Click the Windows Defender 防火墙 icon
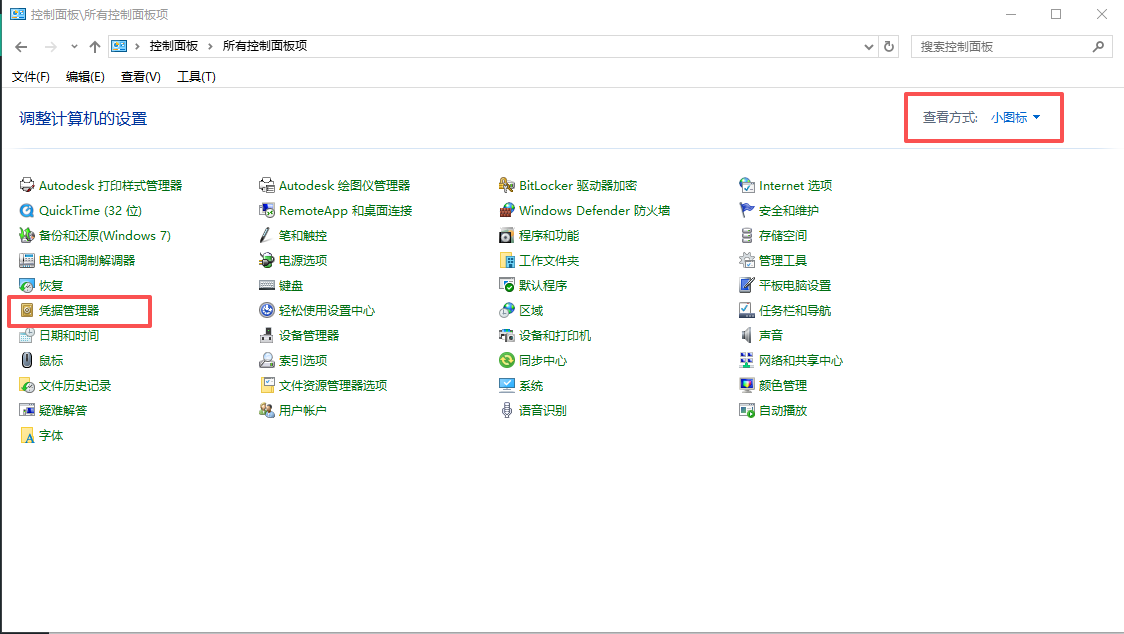This screenshot has width=1124, height=634. (507, 210)
